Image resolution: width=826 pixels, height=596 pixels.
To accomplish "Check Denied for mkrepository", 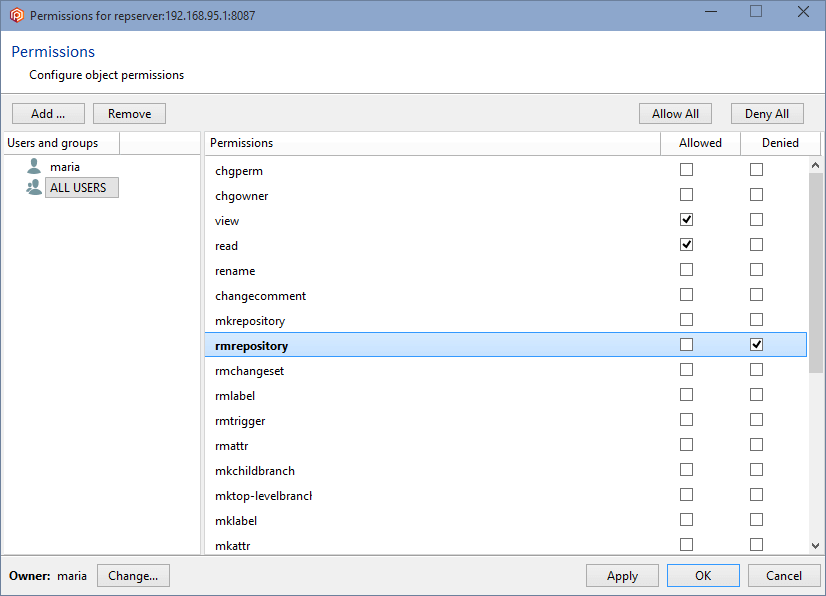I will (x=756, y=320).
